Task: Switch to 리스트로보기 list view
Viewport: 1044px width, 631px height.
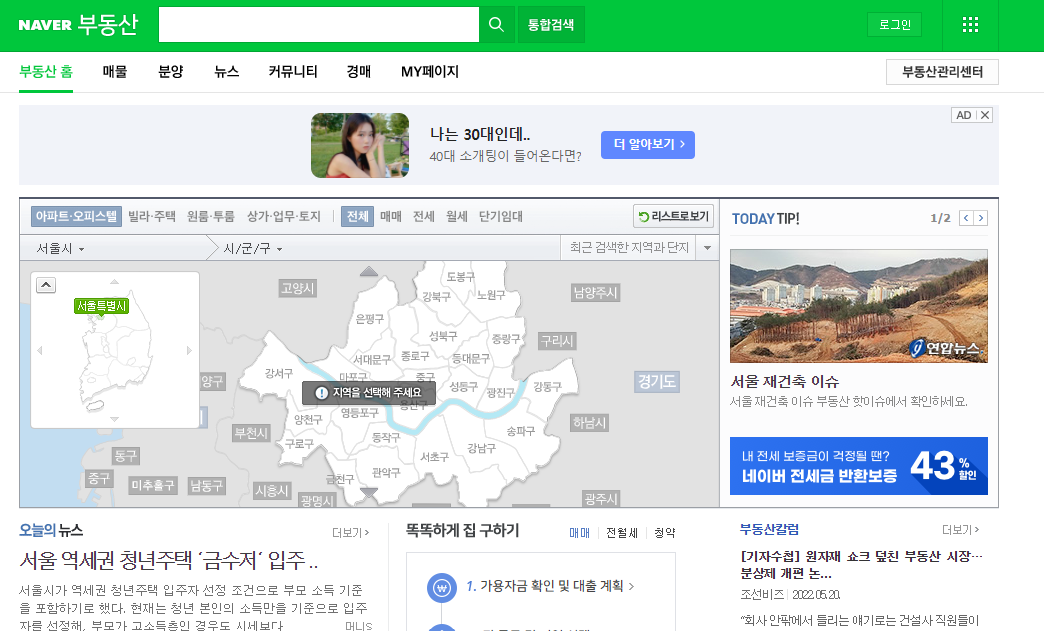Action: [673, 216]
